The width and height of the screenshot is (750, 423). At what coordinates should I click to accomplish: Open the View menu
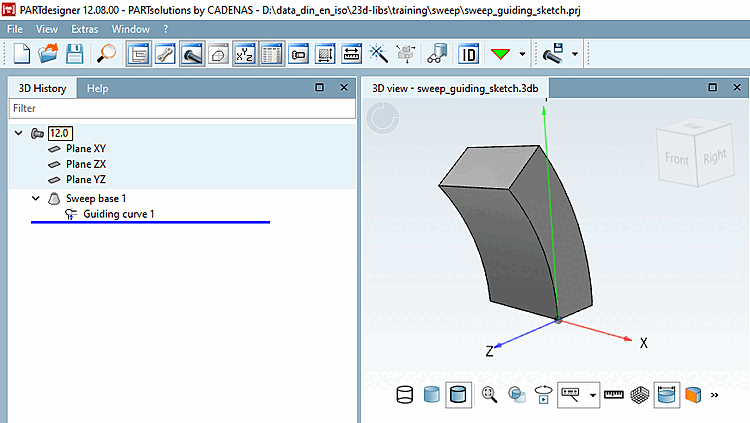(x=47, y=29)
